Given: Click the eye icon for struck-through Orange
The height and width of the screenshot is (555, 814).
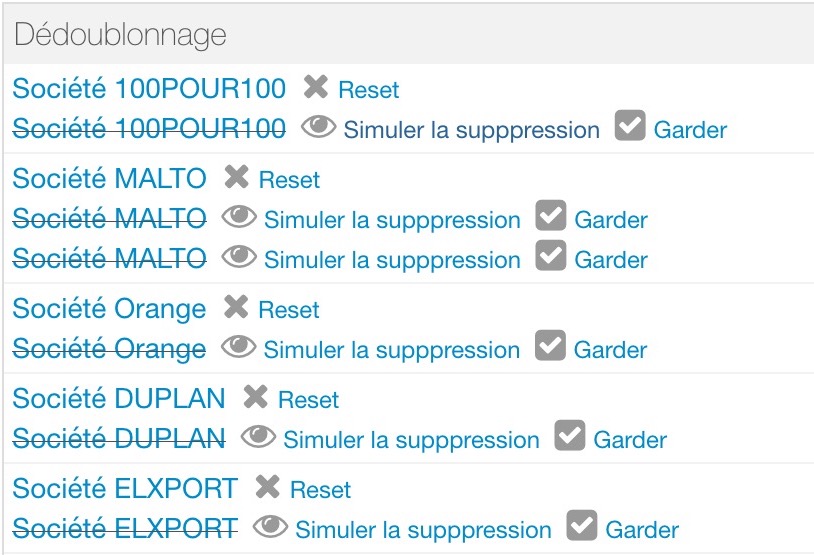Looking at the screenshot, I should click(x=238, y=347).
